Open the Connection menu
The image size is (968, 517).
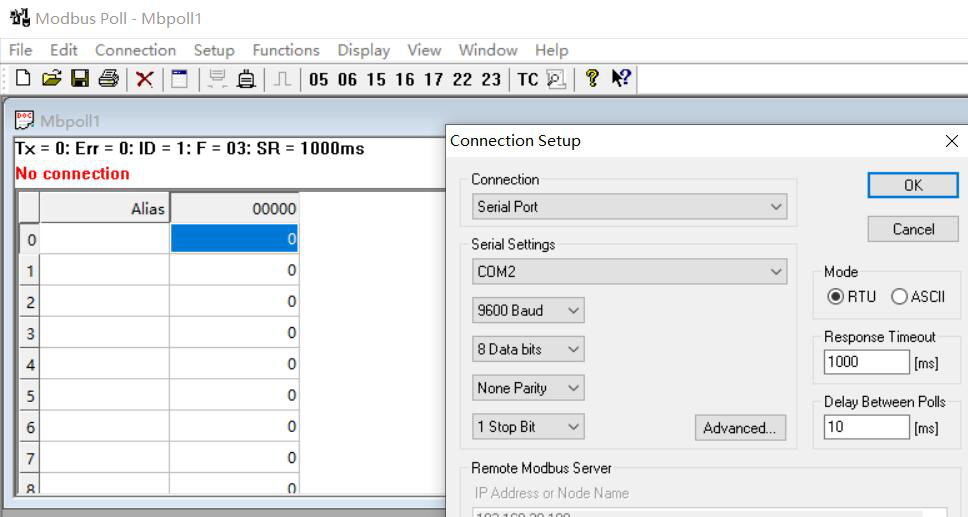[x=135, y=50]
